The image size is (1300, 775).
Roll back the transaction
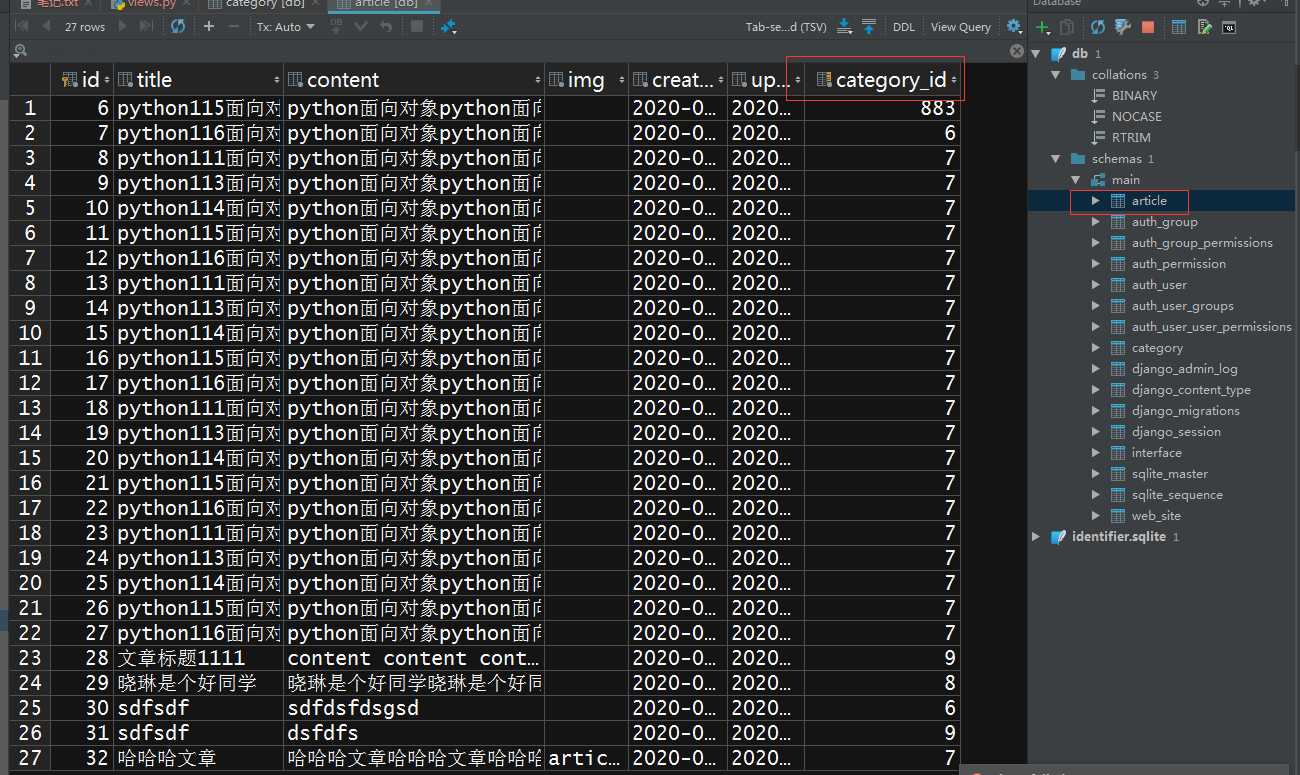pos(386,27)
